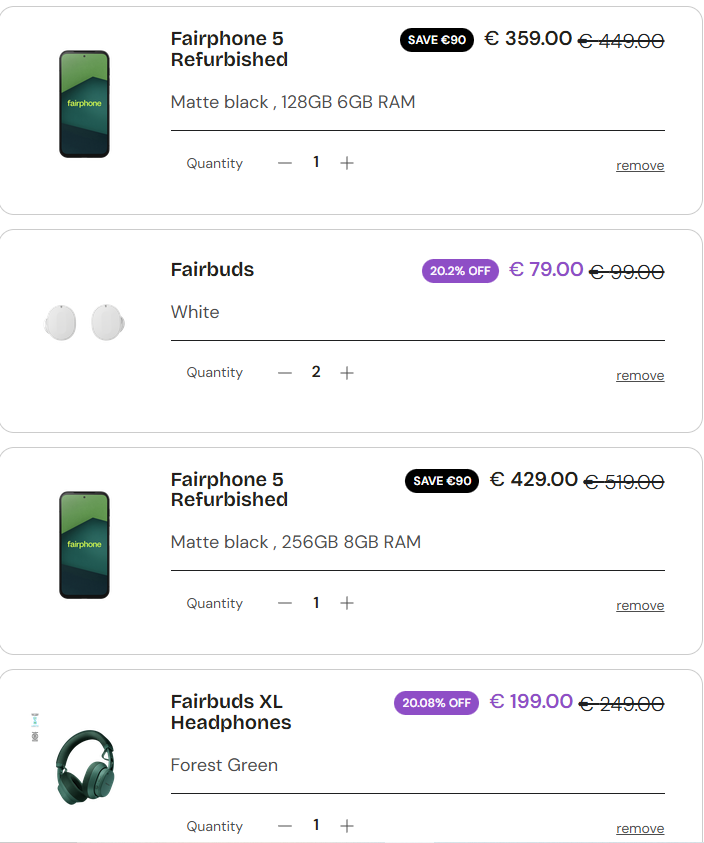Viewport: 704px width, 843px height.
Task: Open Forest Green headphones image
Action: click(x=86, y=767)
